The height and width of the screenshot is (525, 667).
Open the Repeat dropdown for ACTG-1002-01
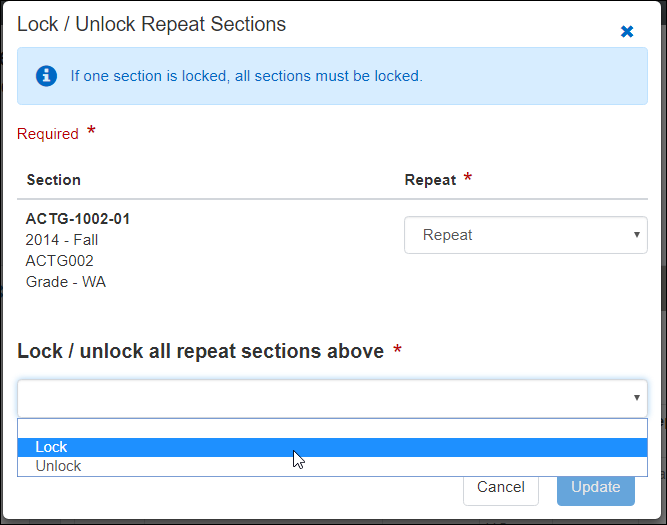click(525, 235)
